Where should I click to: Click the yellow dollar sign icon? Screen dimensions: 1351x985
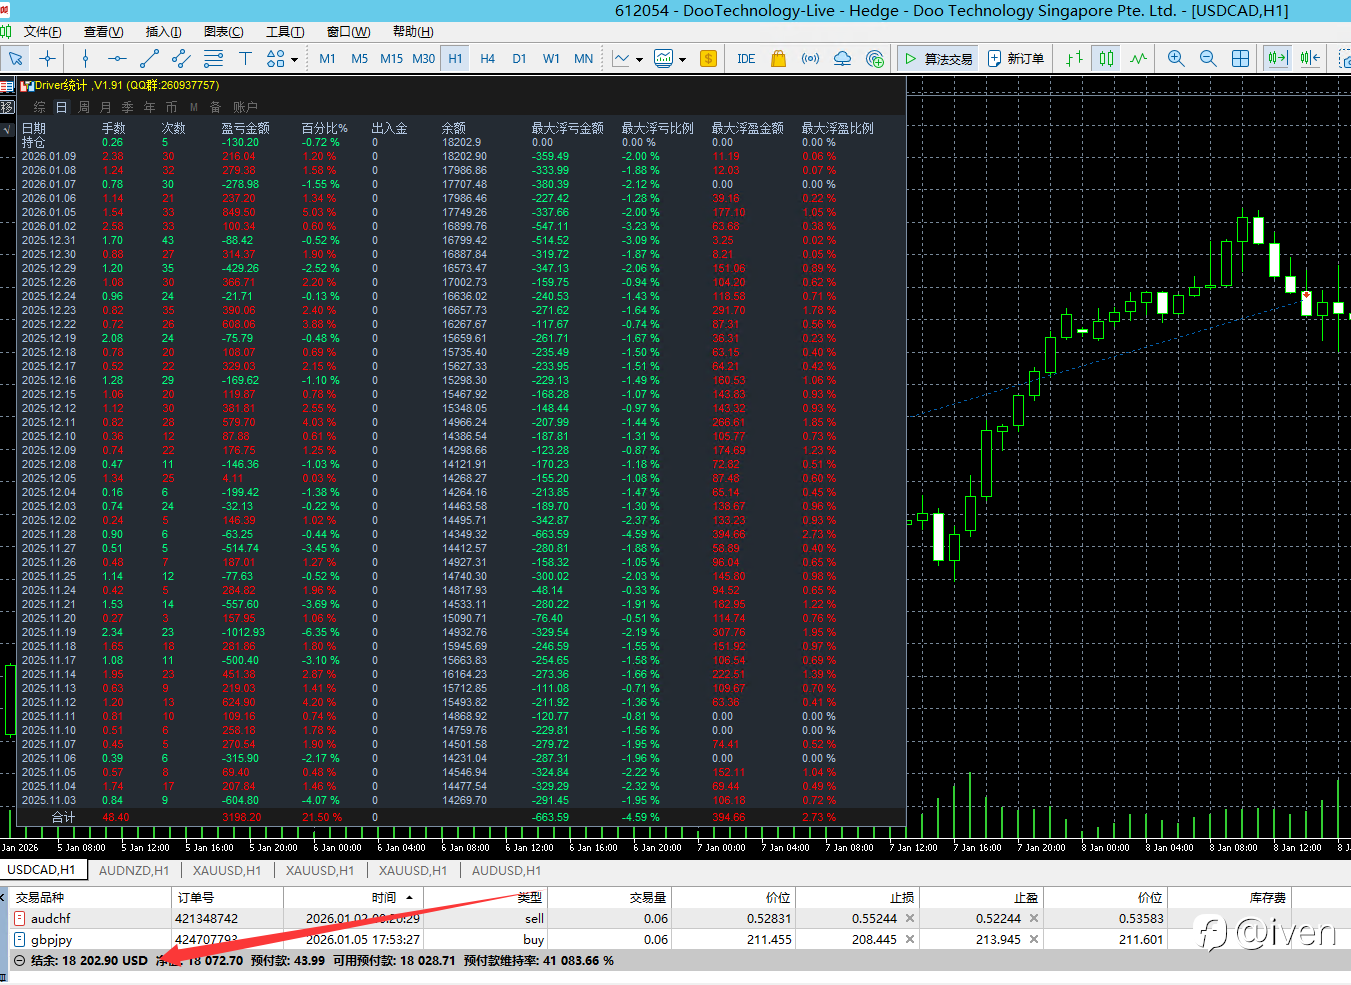point(708,58)
